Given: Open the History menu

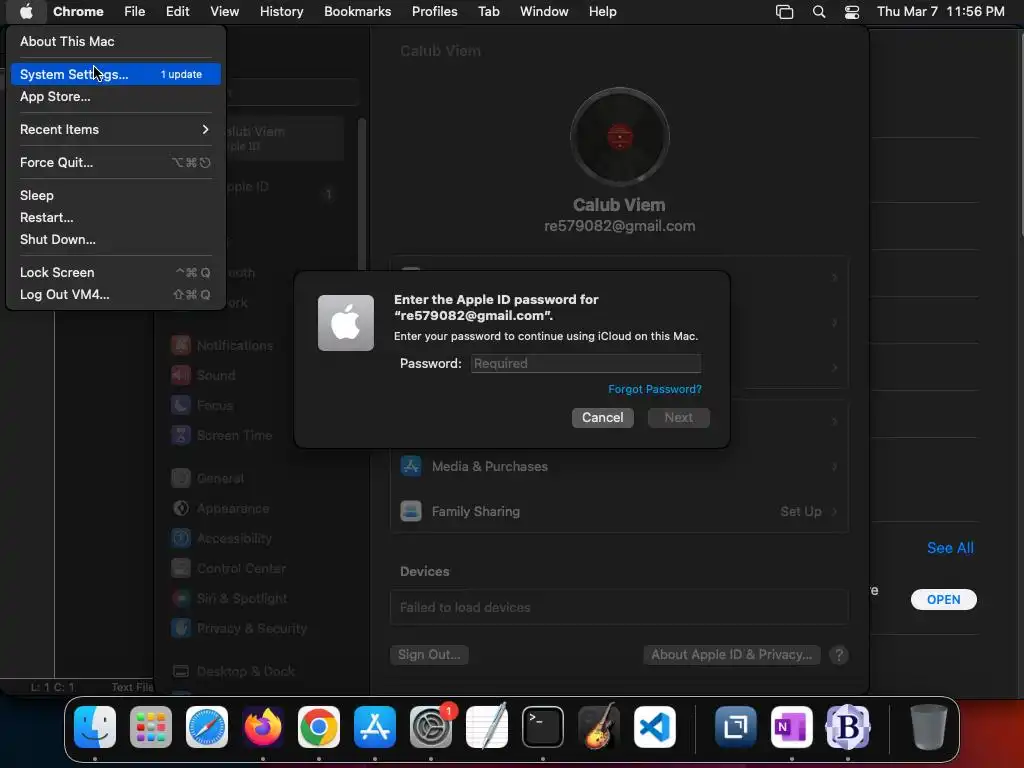Looking at the screenshot, I should click(281, 11).
